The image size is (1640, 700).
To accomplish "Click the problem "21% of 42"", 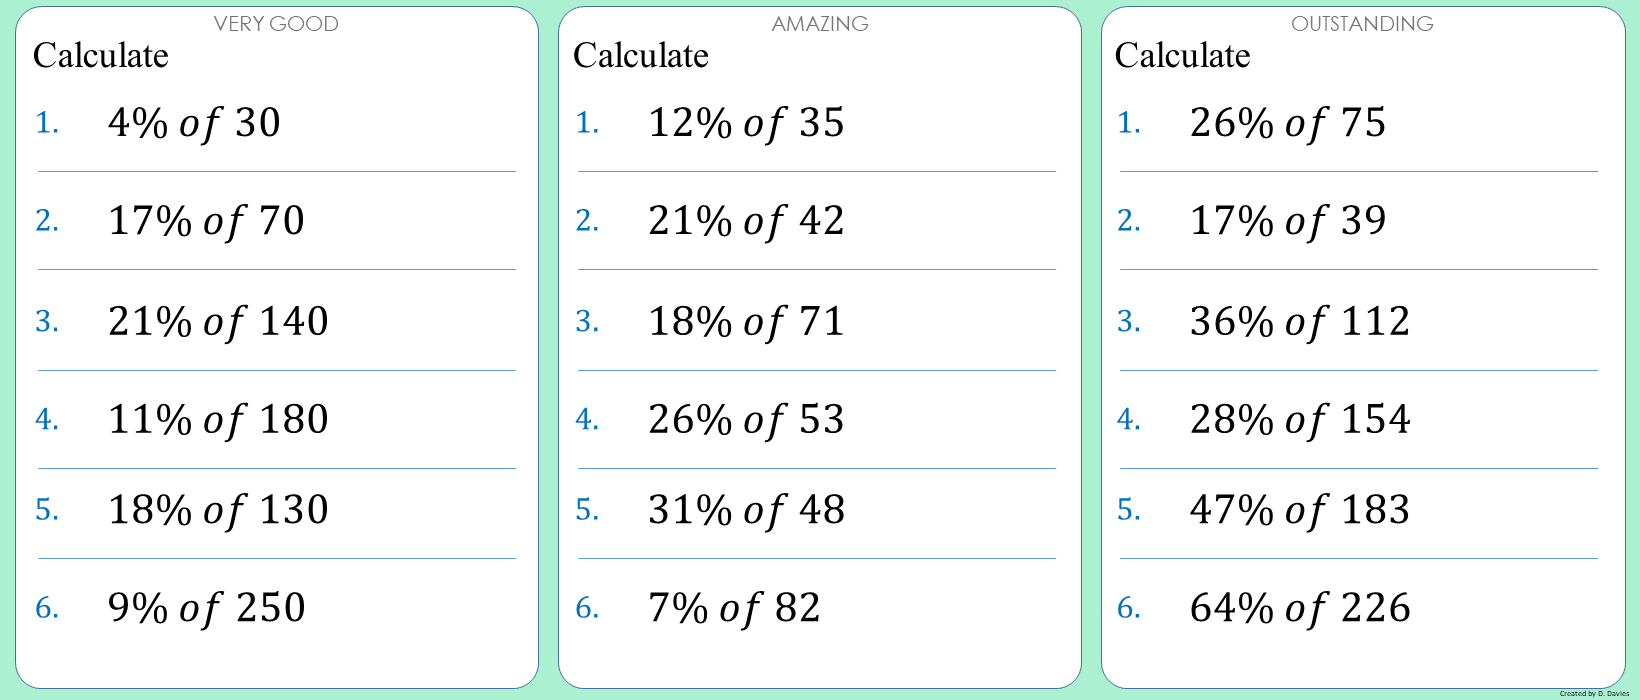I will click(746, 221).
